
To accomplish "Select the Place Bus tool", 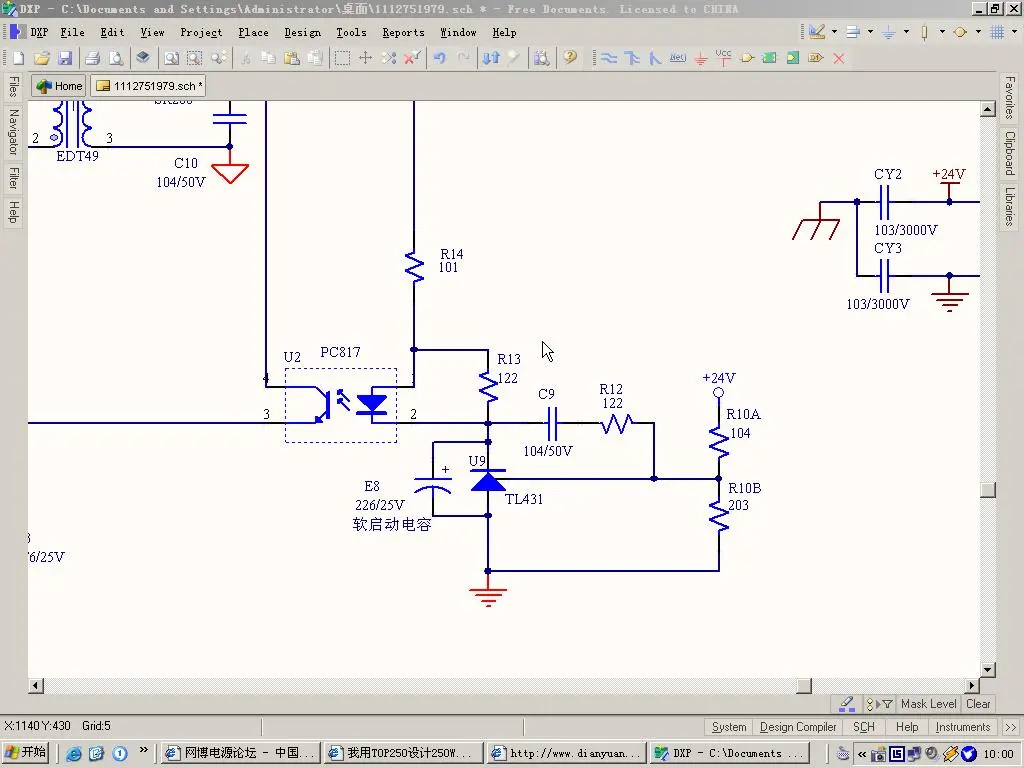I will [x=632, y=58].
